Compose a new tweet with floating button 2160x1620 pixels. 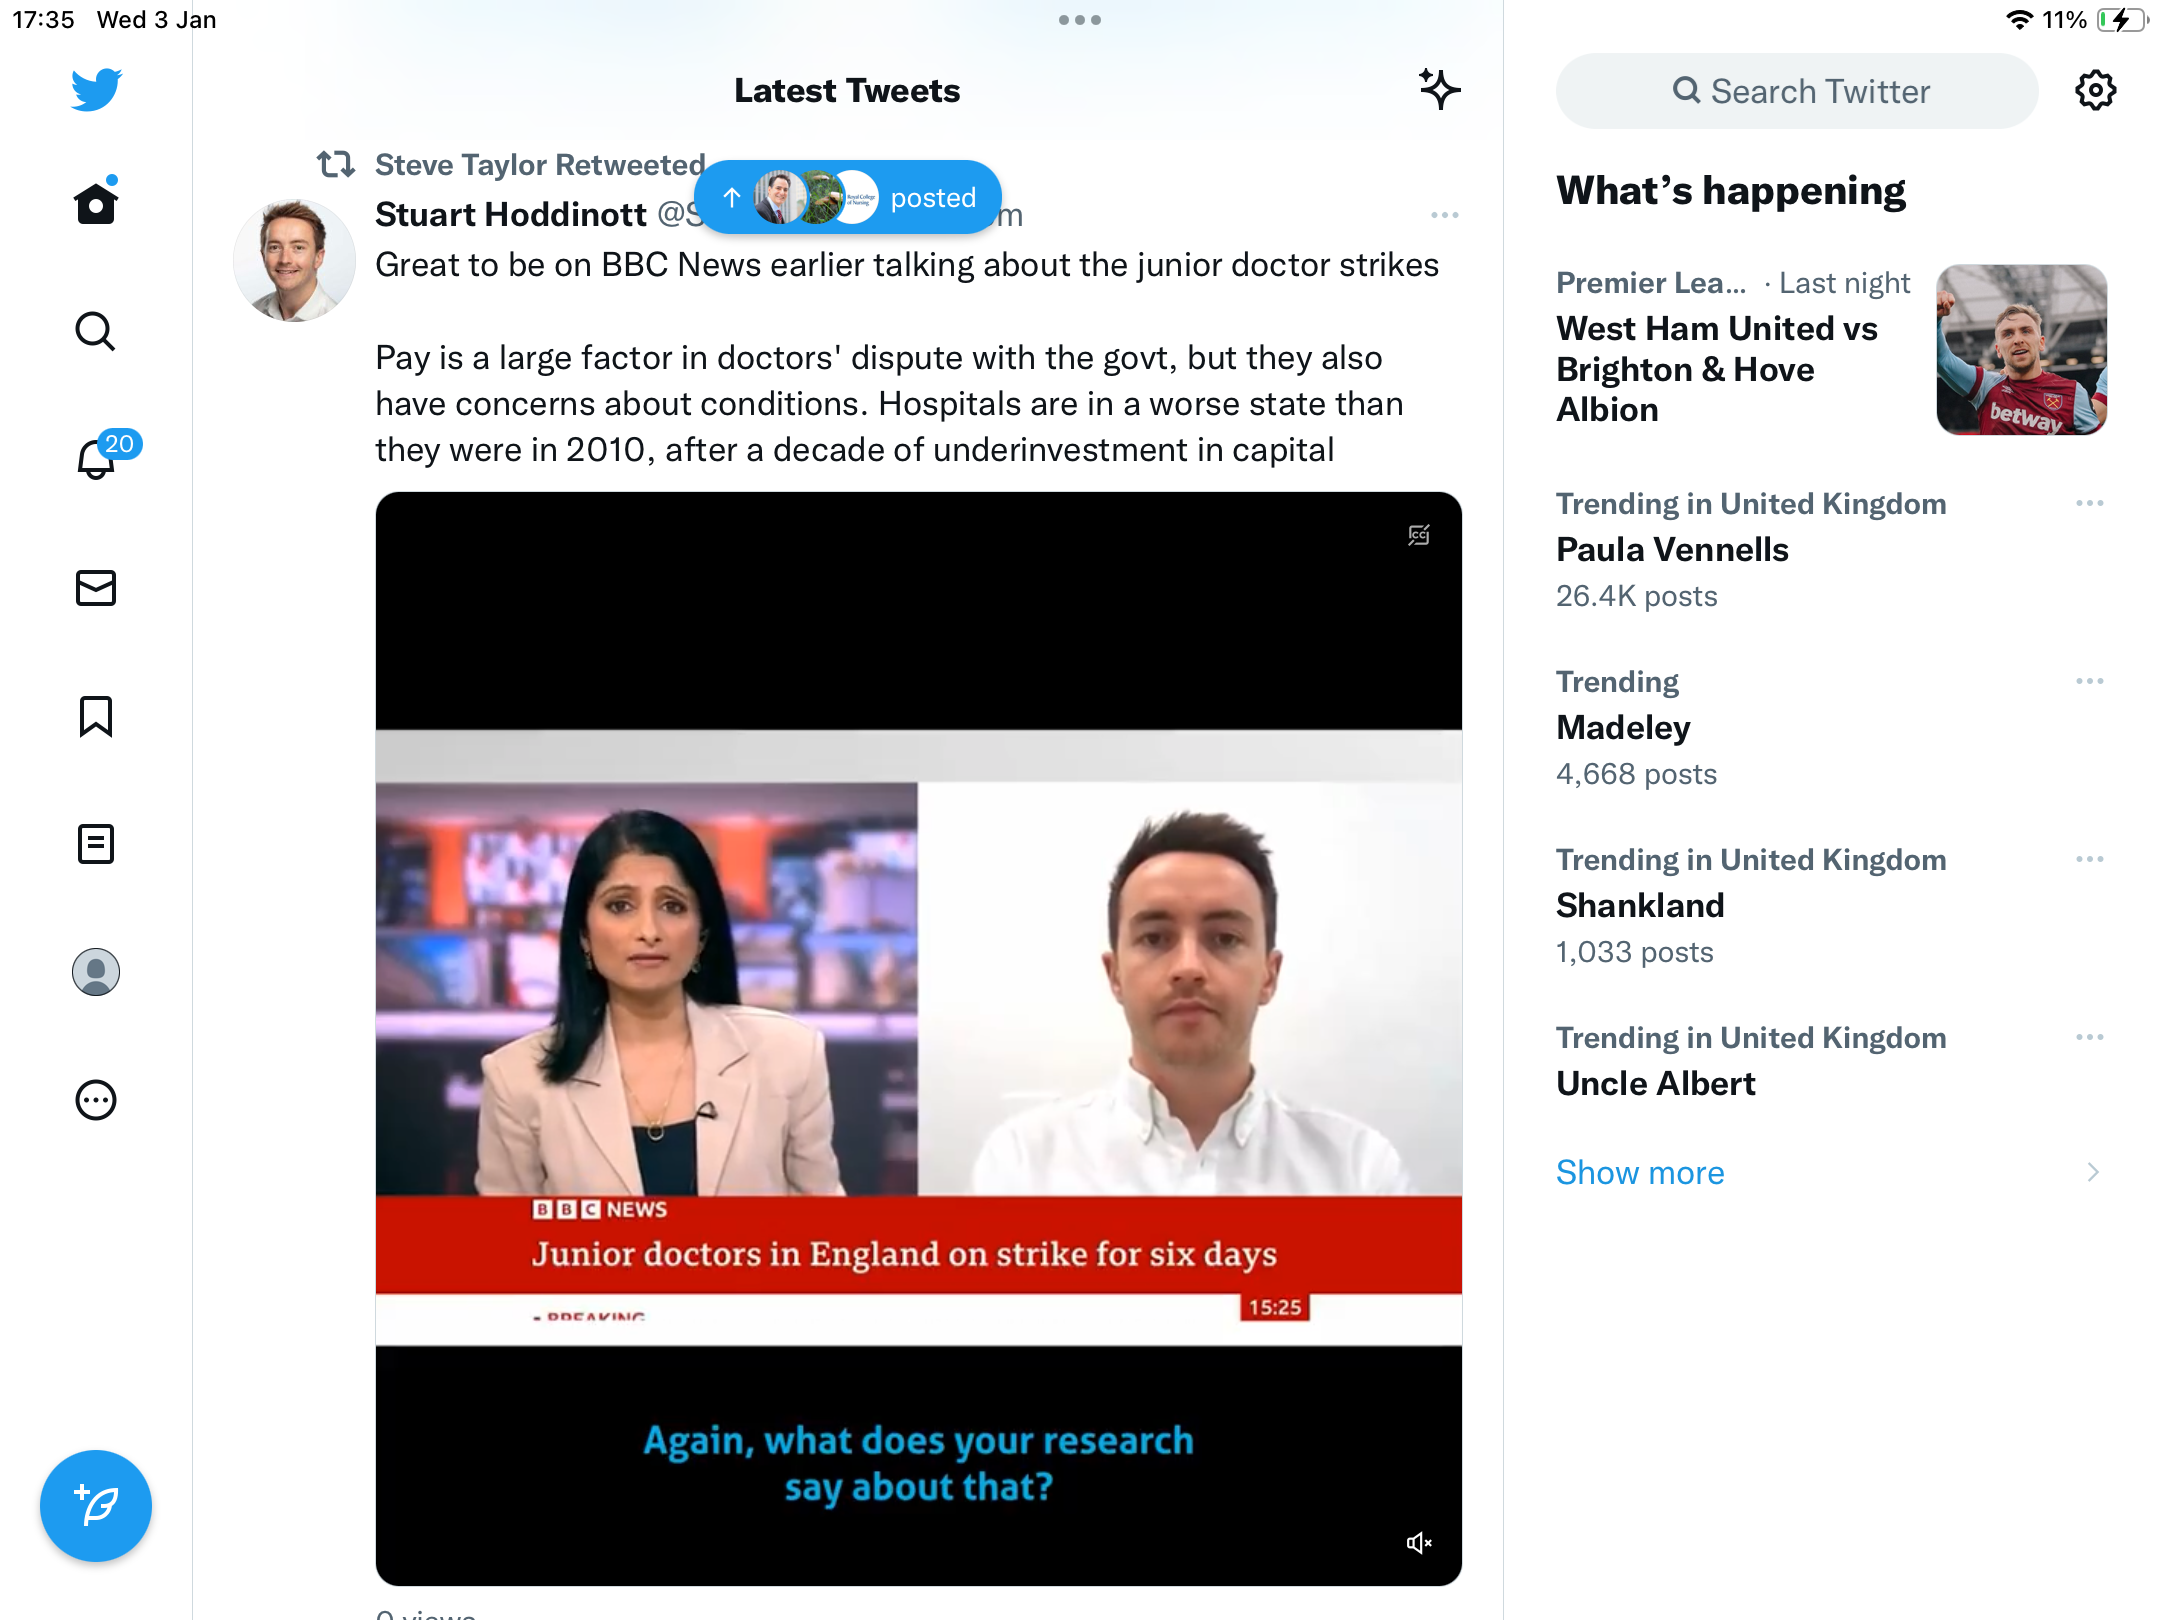tap(96, 1505)
